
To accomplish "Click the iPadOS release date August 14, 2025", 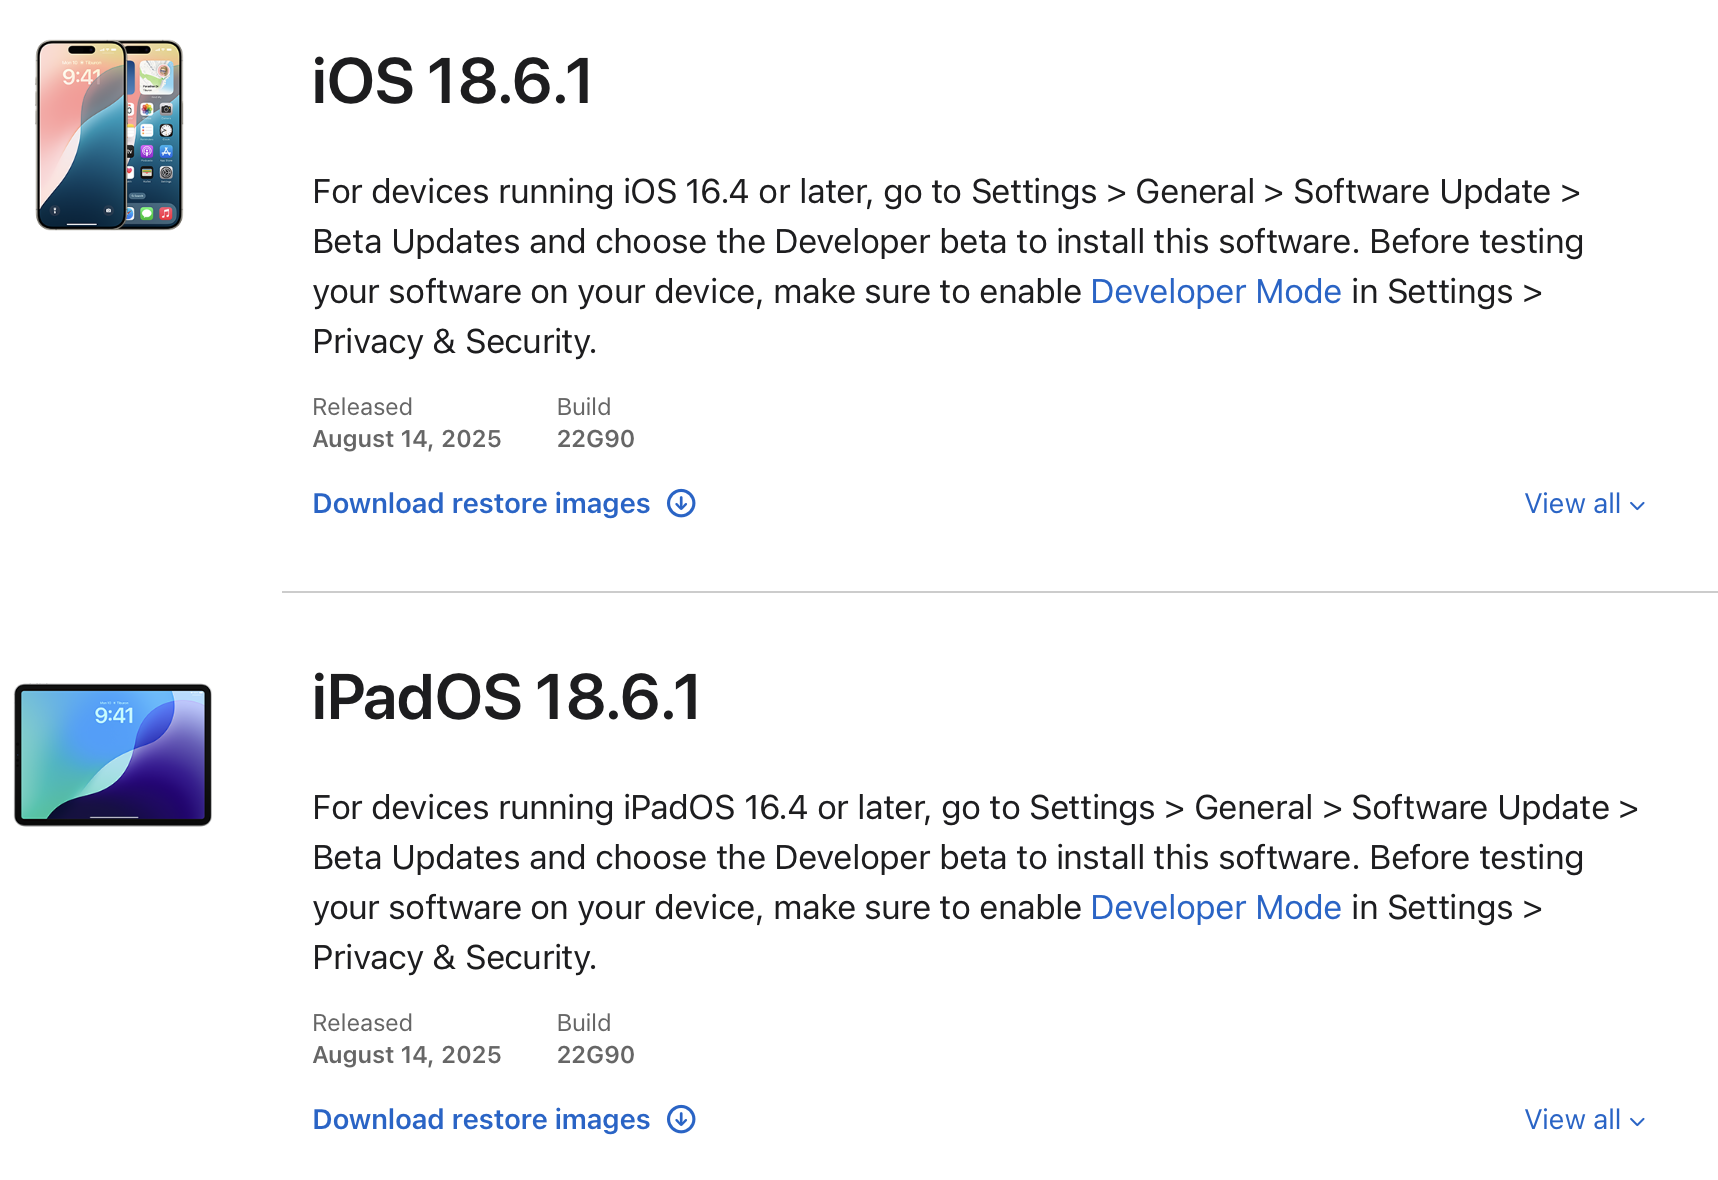I will click(x=407, y=1055).
